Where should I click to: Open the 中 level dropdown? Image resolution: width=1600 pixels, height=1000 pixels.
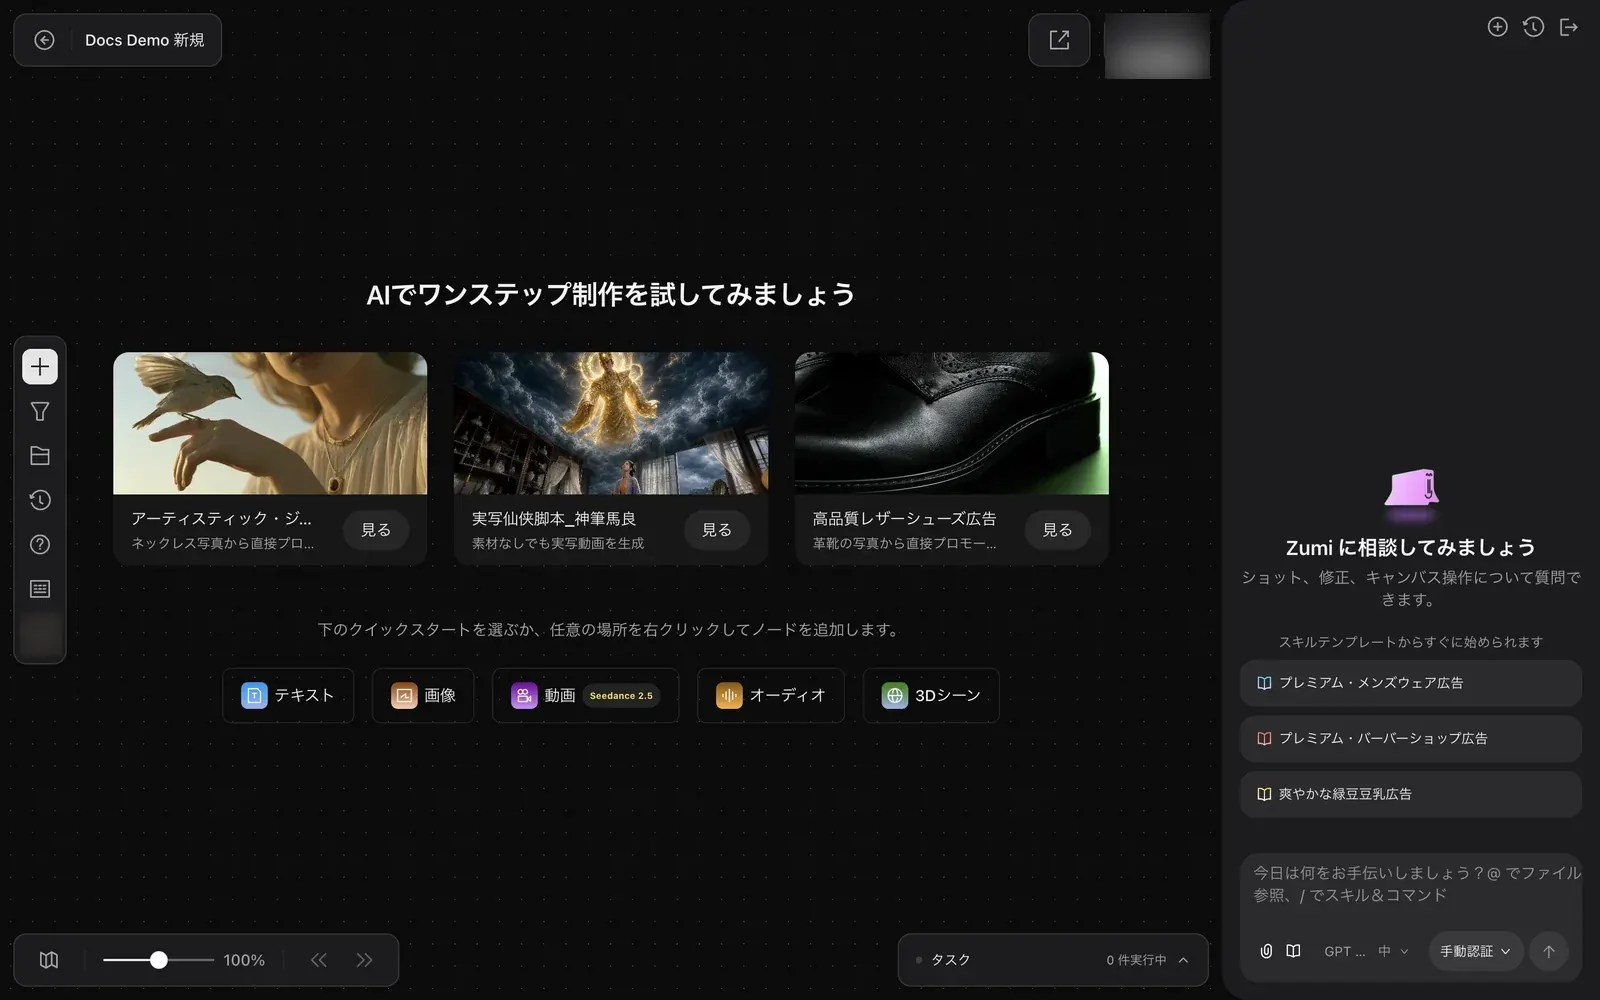1393,951
